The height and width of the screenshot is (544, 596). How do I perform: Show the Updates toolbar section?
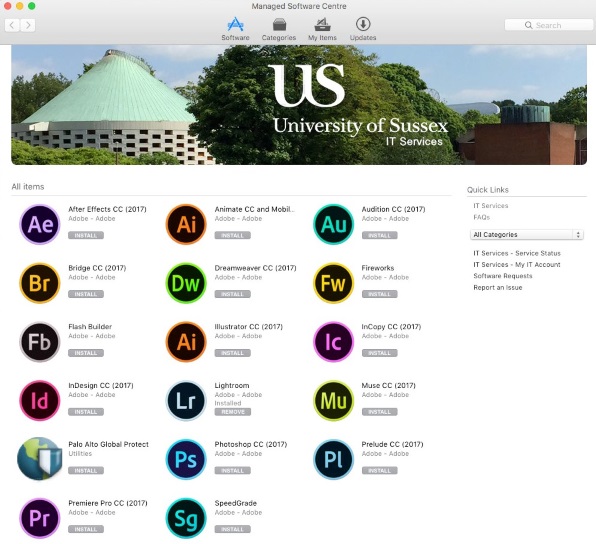(363, 29)
